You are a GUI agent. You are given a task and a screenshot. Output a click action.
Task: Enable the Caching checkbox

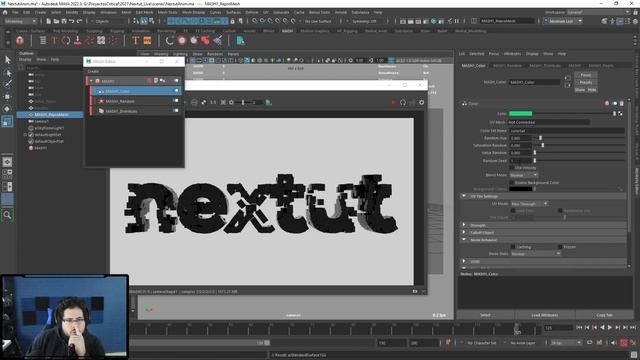point(513,247)
